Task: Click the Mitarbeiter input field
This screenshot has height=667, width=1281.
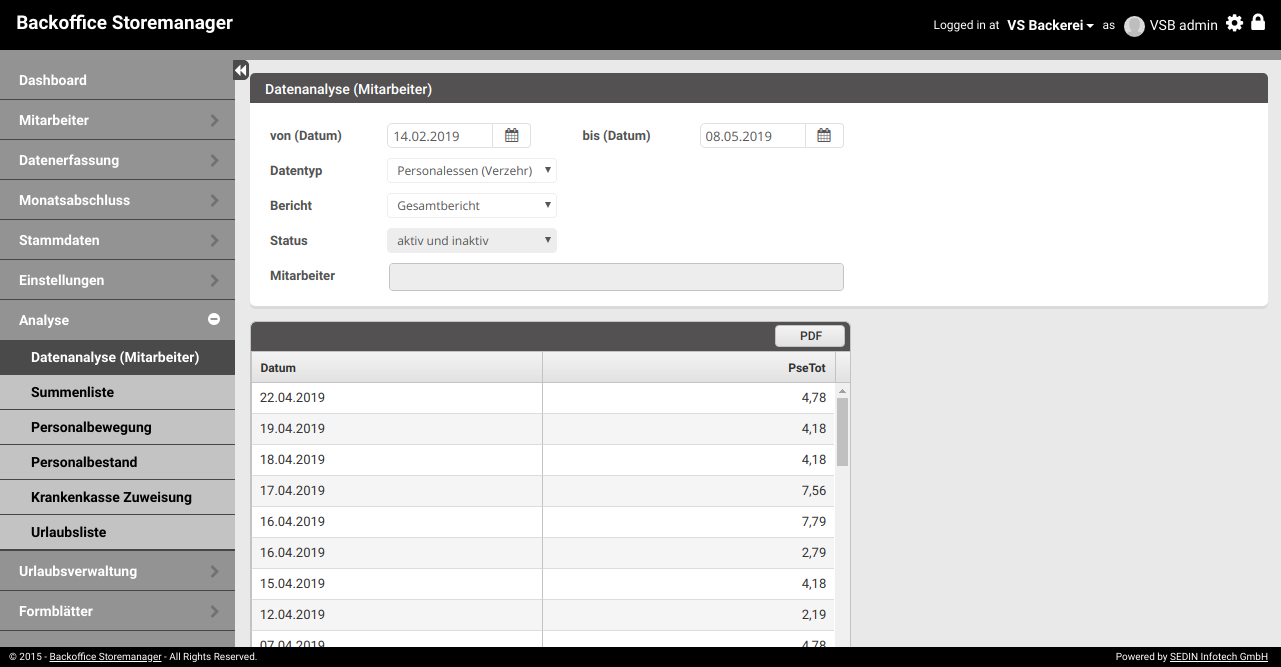Action: click(616, 277)
